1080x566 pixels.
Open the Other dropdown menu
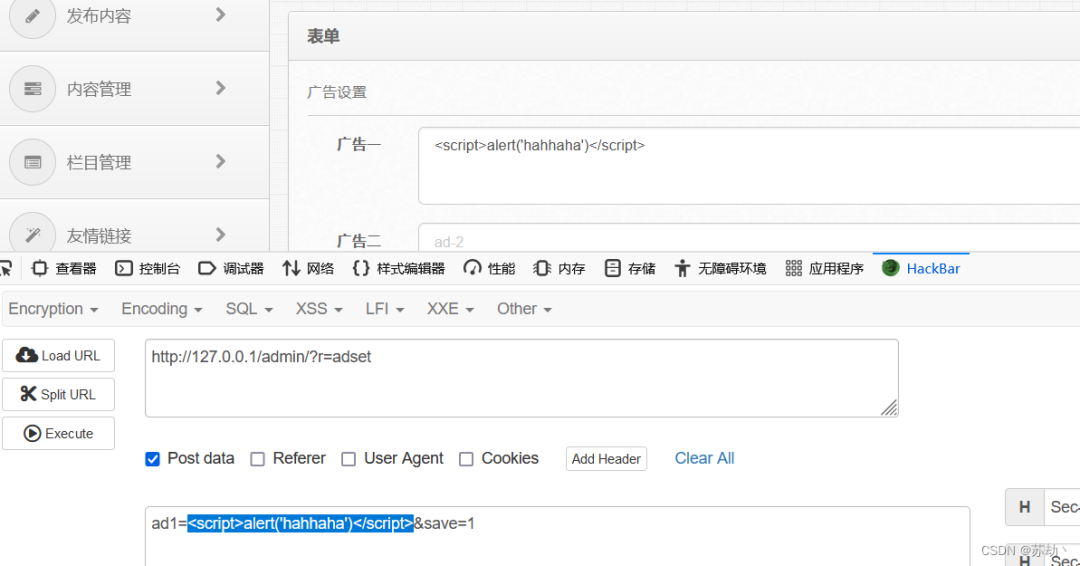point(524,308)
